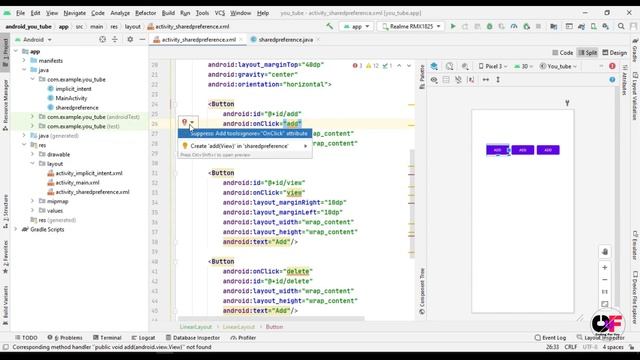
Task: Switch to Design view mode
Action: pos(615,53)
